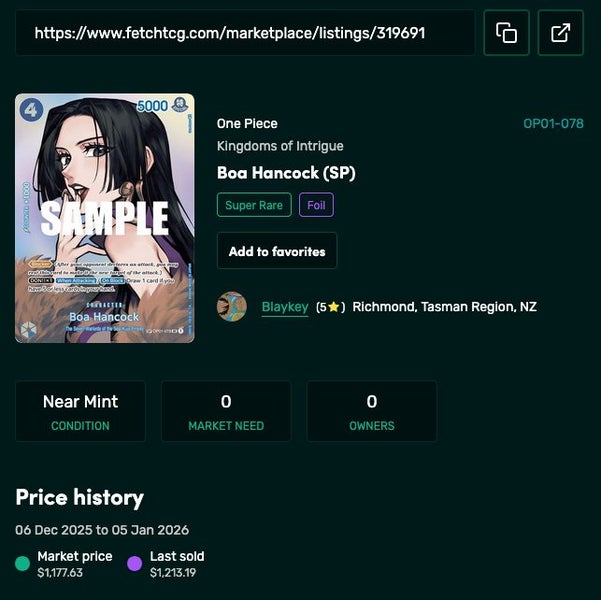Screen dimensions: 601x600
Task: Click the Market Need stat box
Action: coord(226,411)
